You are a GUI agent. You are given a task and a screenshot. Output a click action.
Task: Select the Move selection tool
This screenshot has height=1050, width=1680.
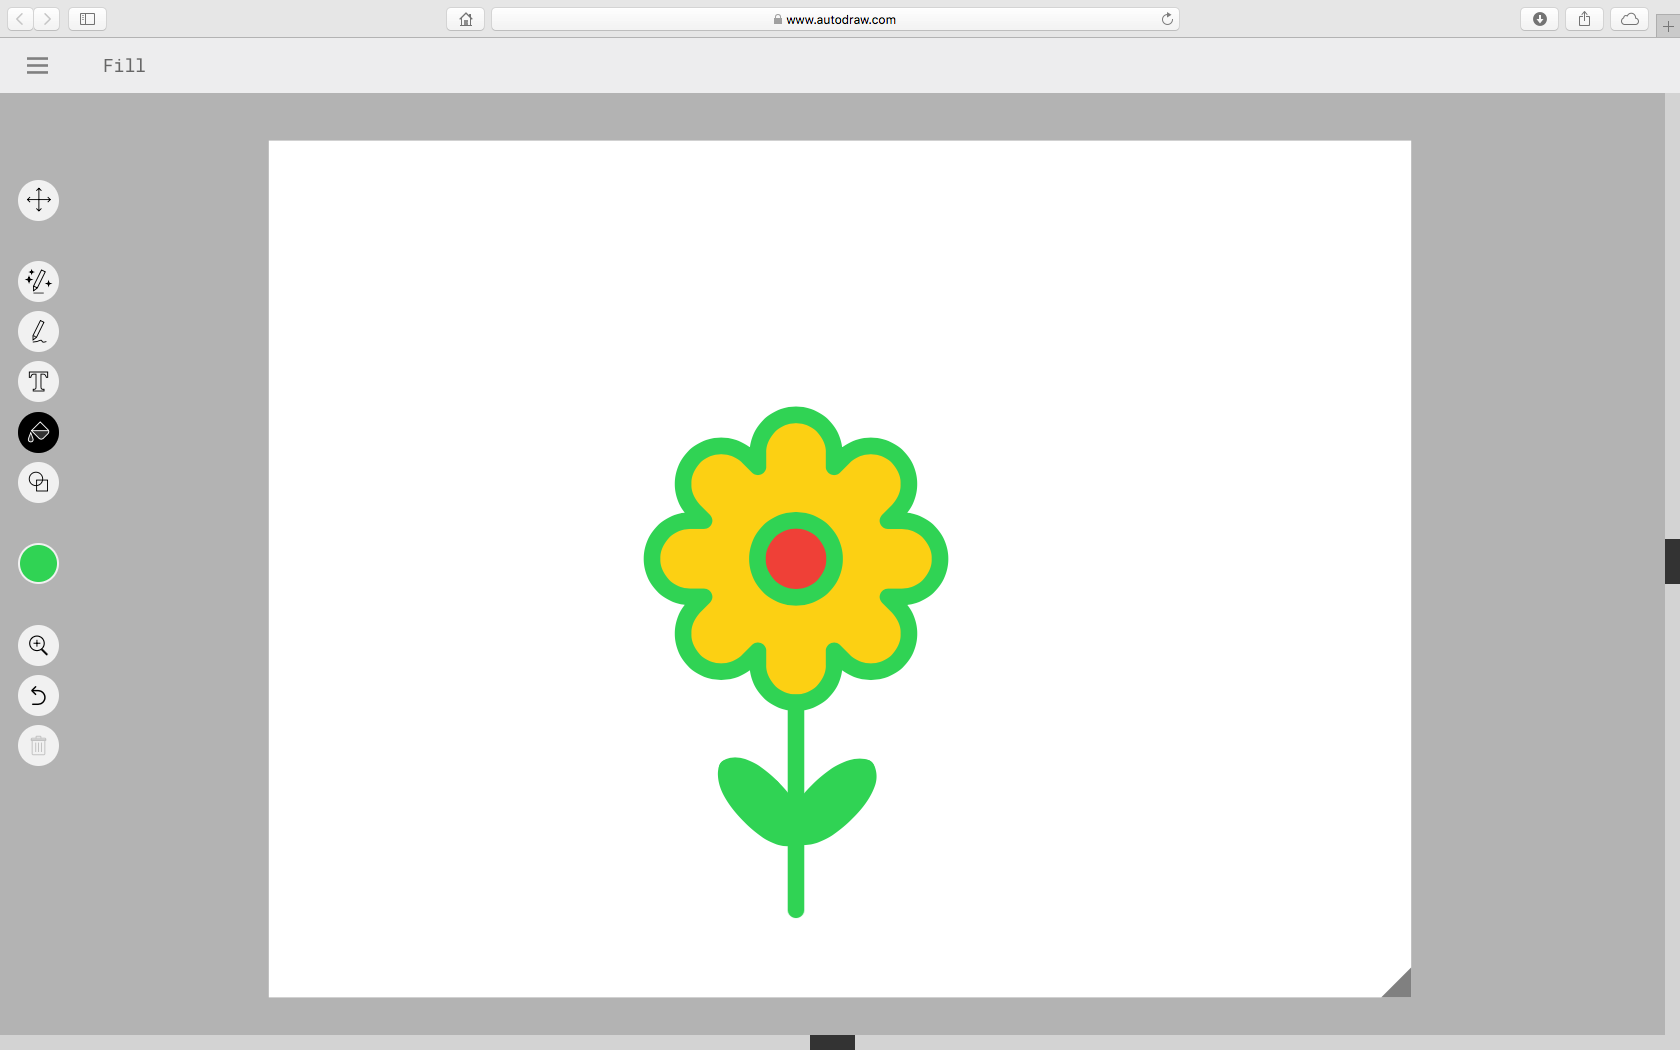pos(38,200)
